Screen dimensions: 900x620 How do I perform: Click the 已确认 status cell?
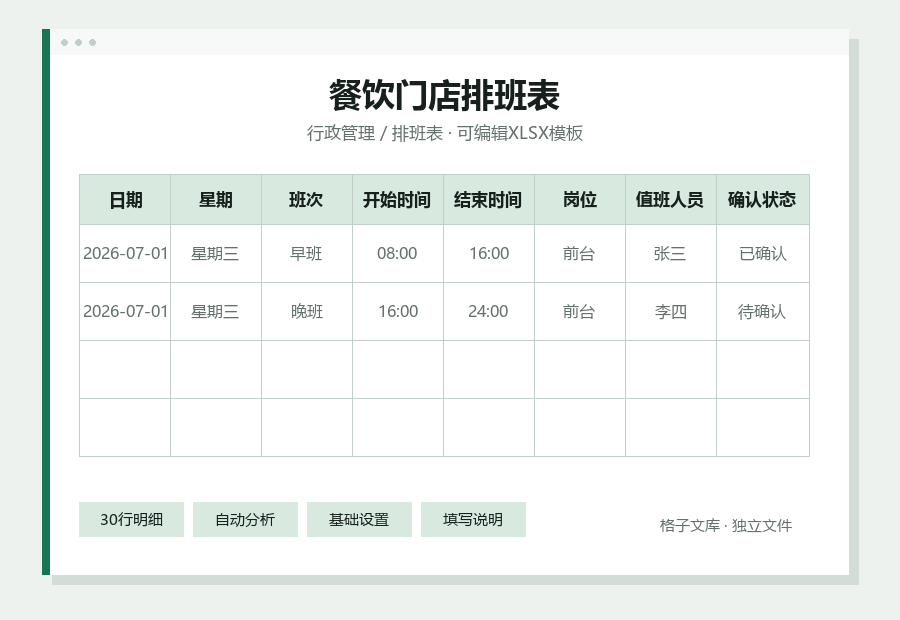click(763, 253)
